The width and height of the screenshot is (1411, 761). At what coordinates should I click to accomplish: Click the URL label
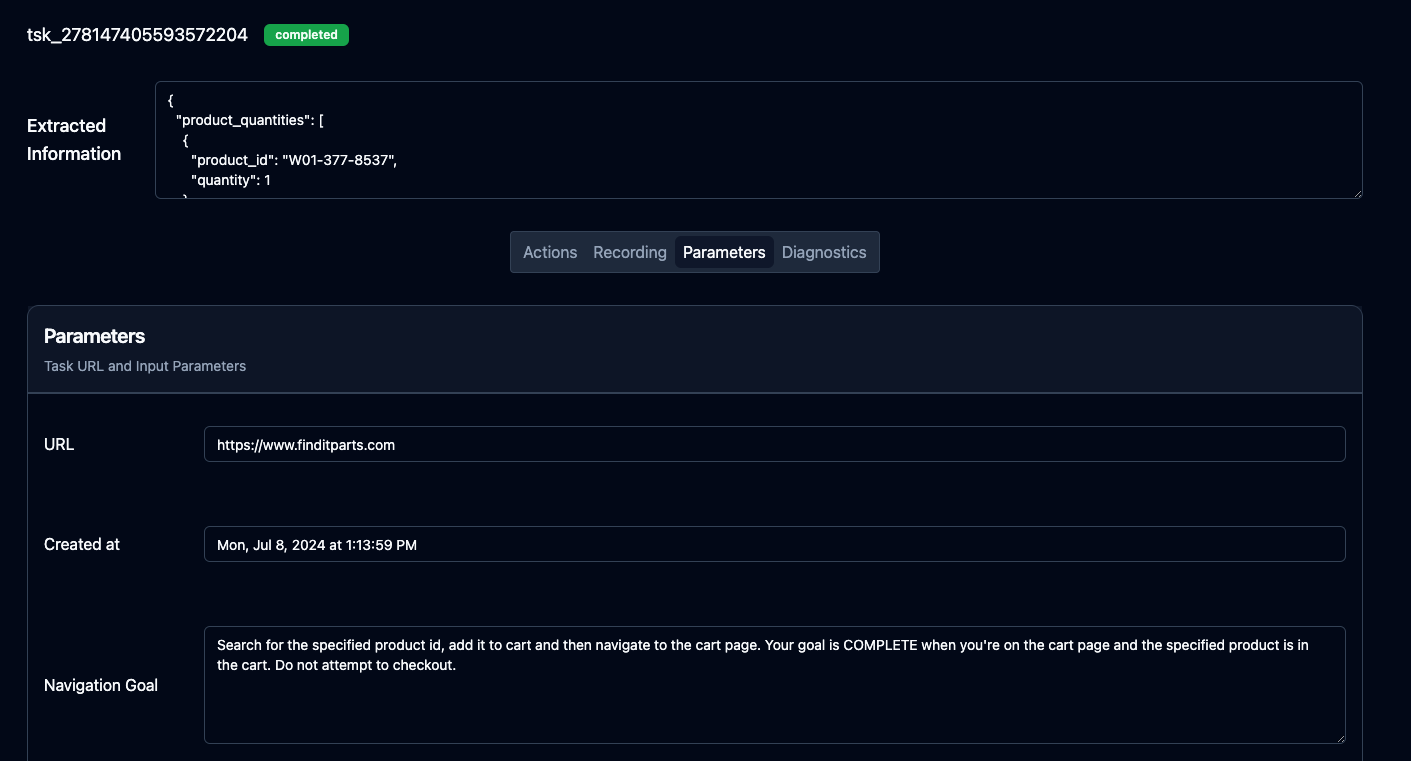point(59,445)
